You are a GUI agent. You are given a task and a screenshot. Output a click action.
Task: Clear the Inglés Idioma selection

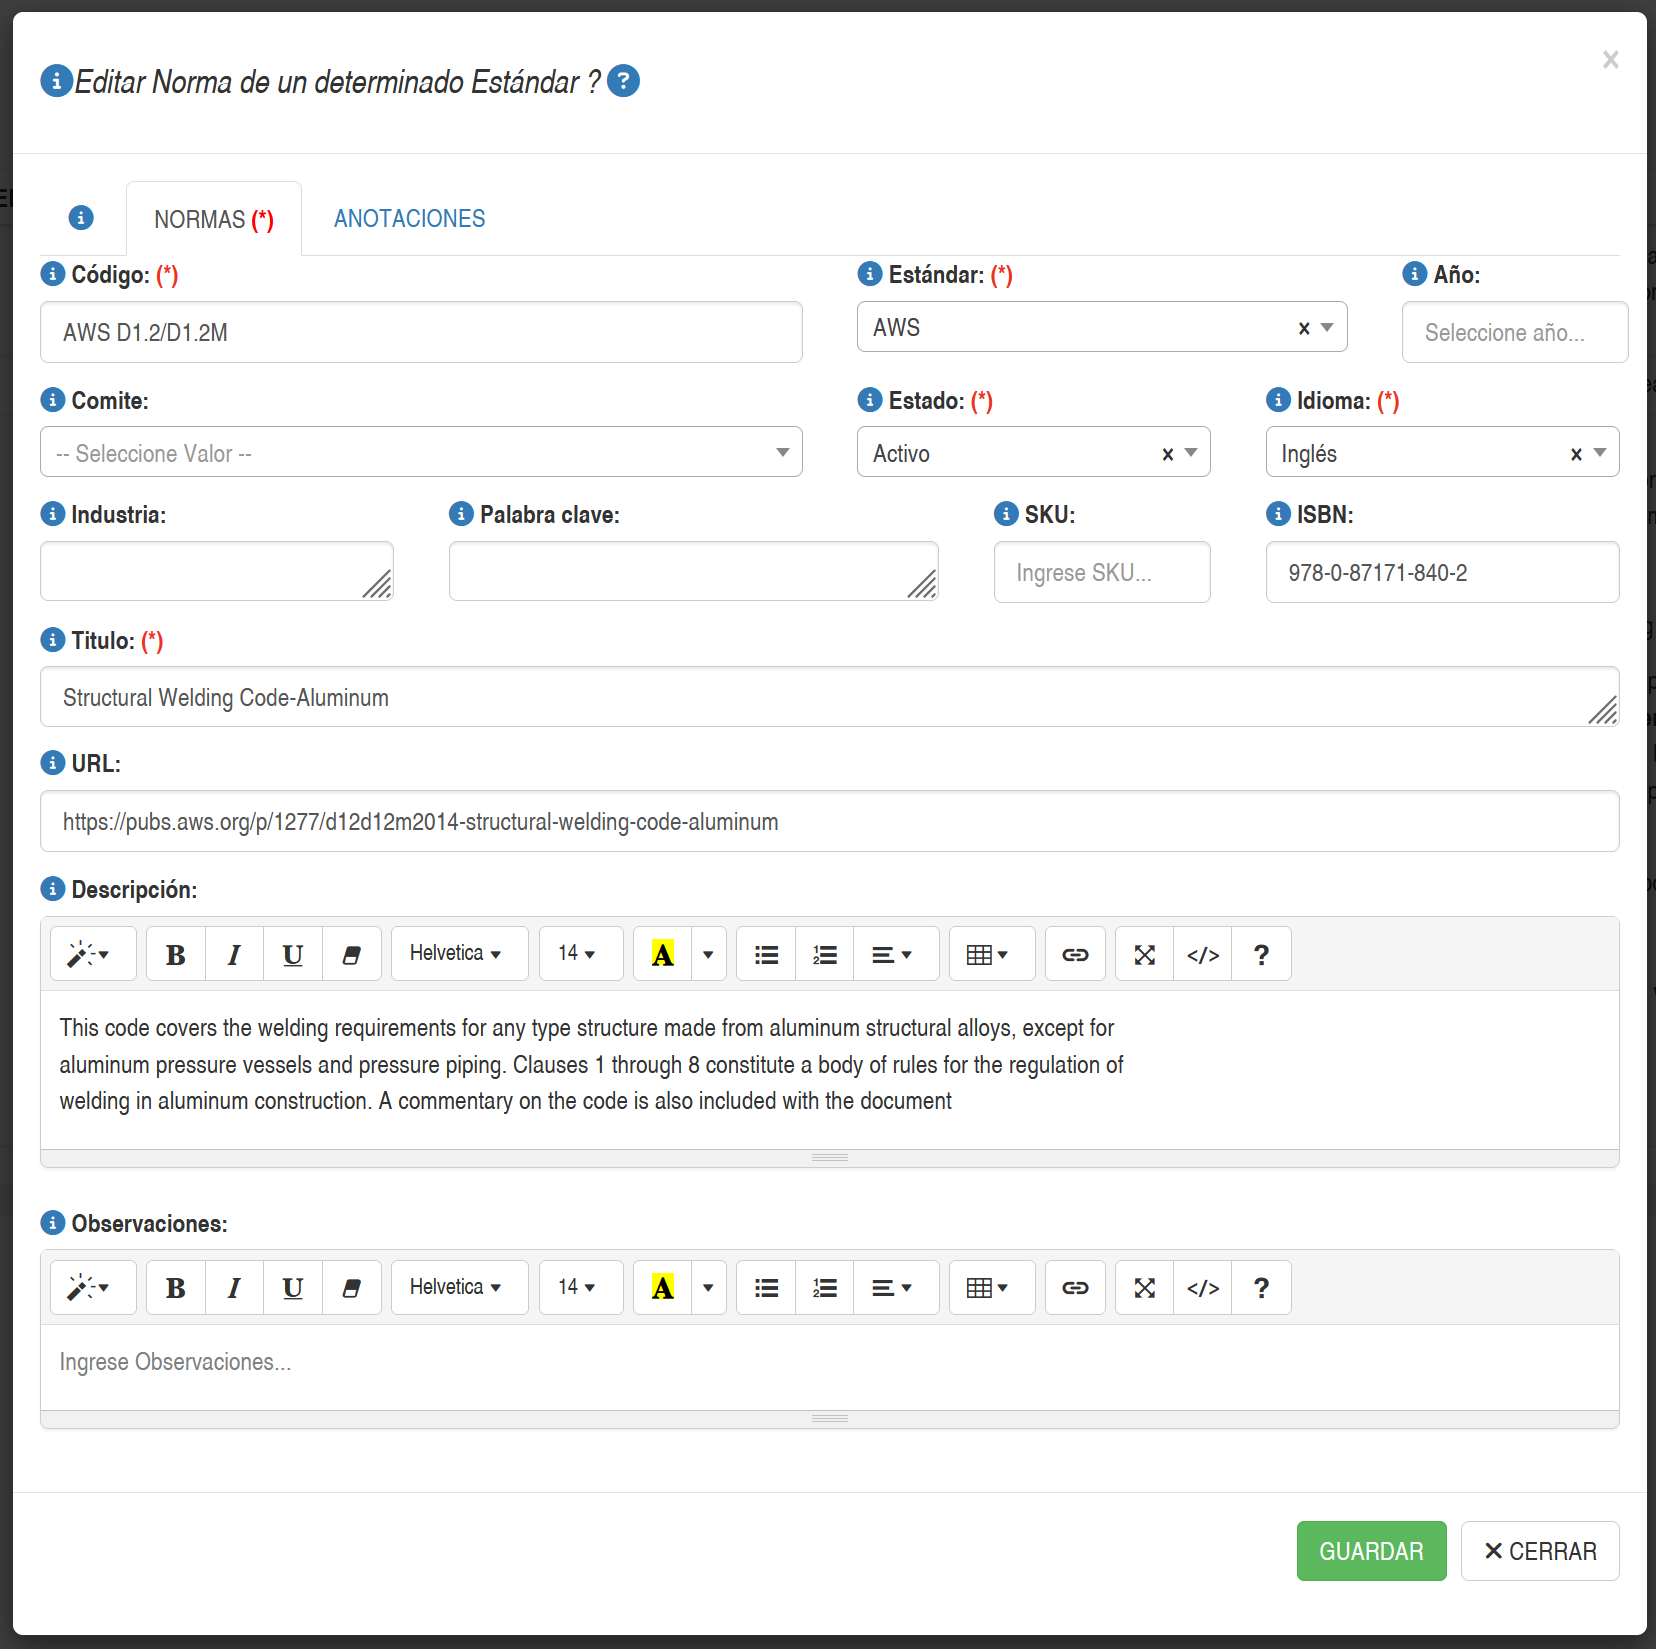1576,454
